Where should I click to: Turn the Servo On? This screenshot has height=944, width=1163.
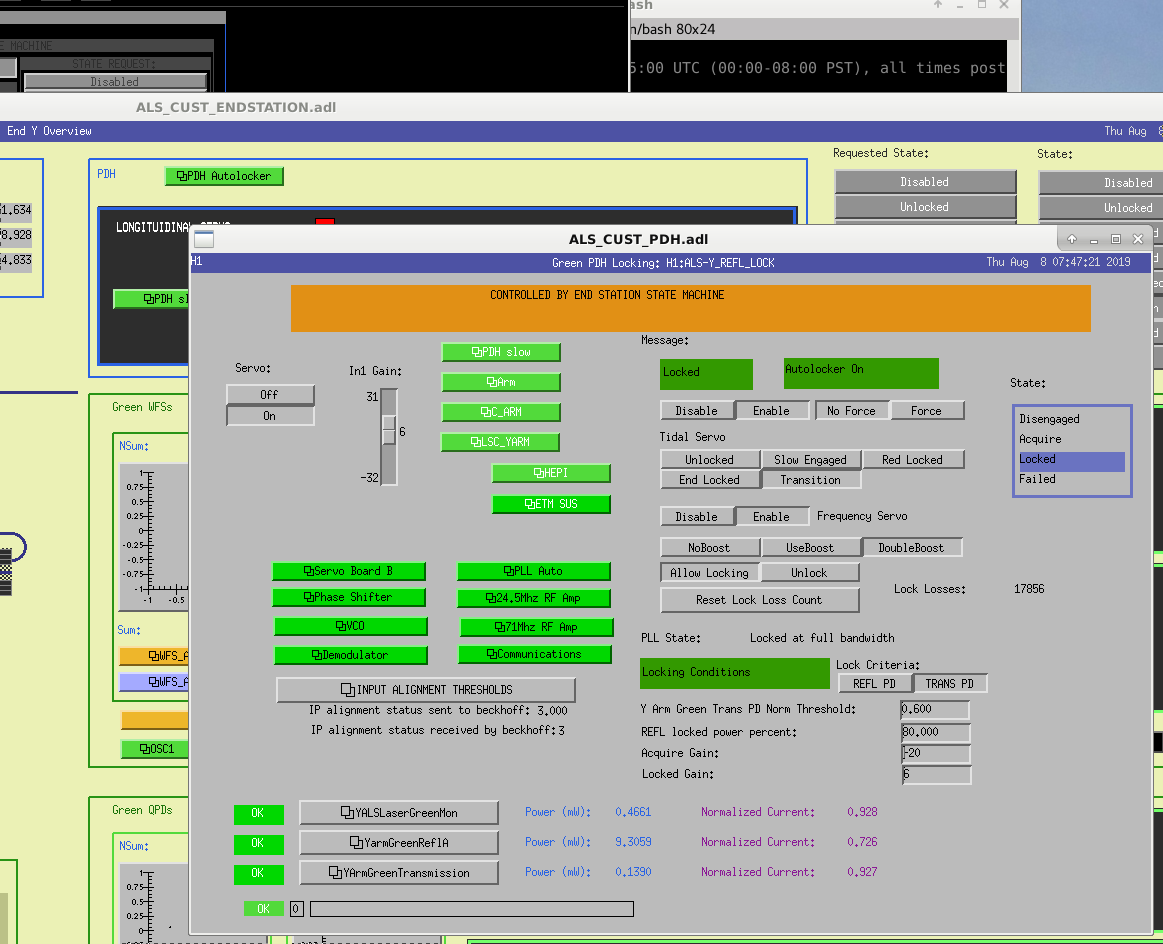(270, 416)
